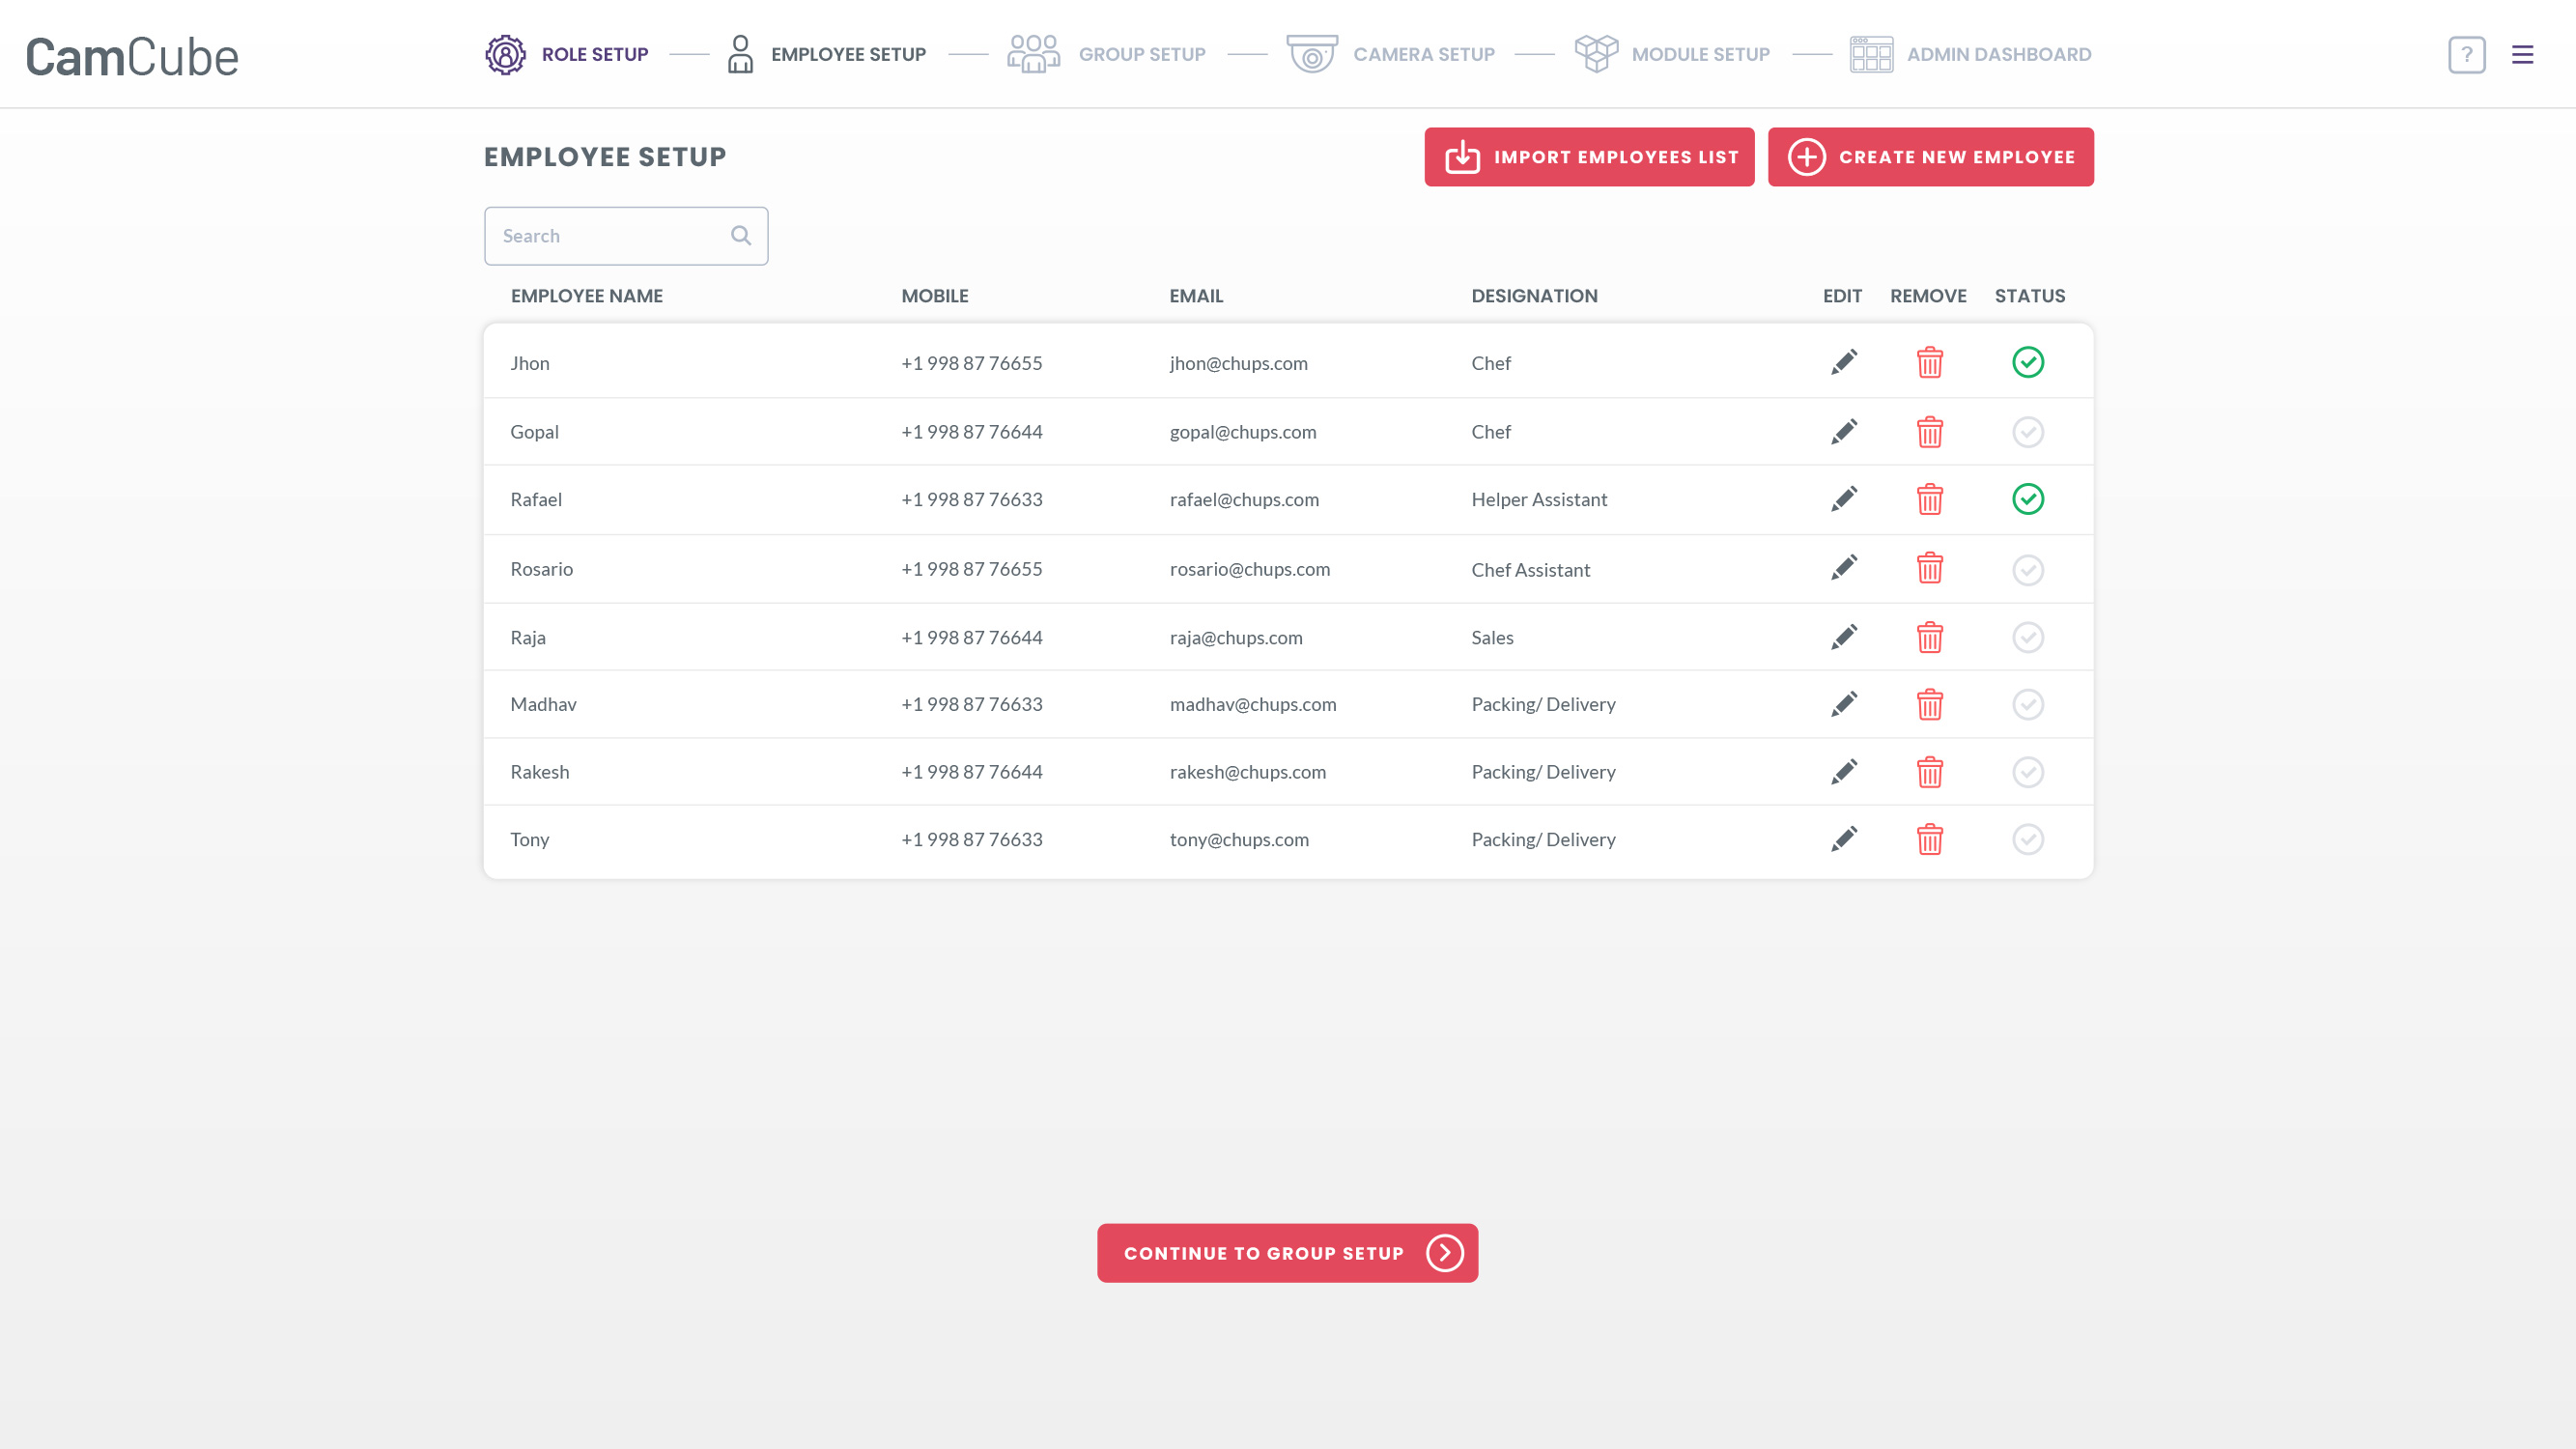This screenshot has height=1449, width=2576.
Task: Click Create New Employee button
Action: 1930,157
